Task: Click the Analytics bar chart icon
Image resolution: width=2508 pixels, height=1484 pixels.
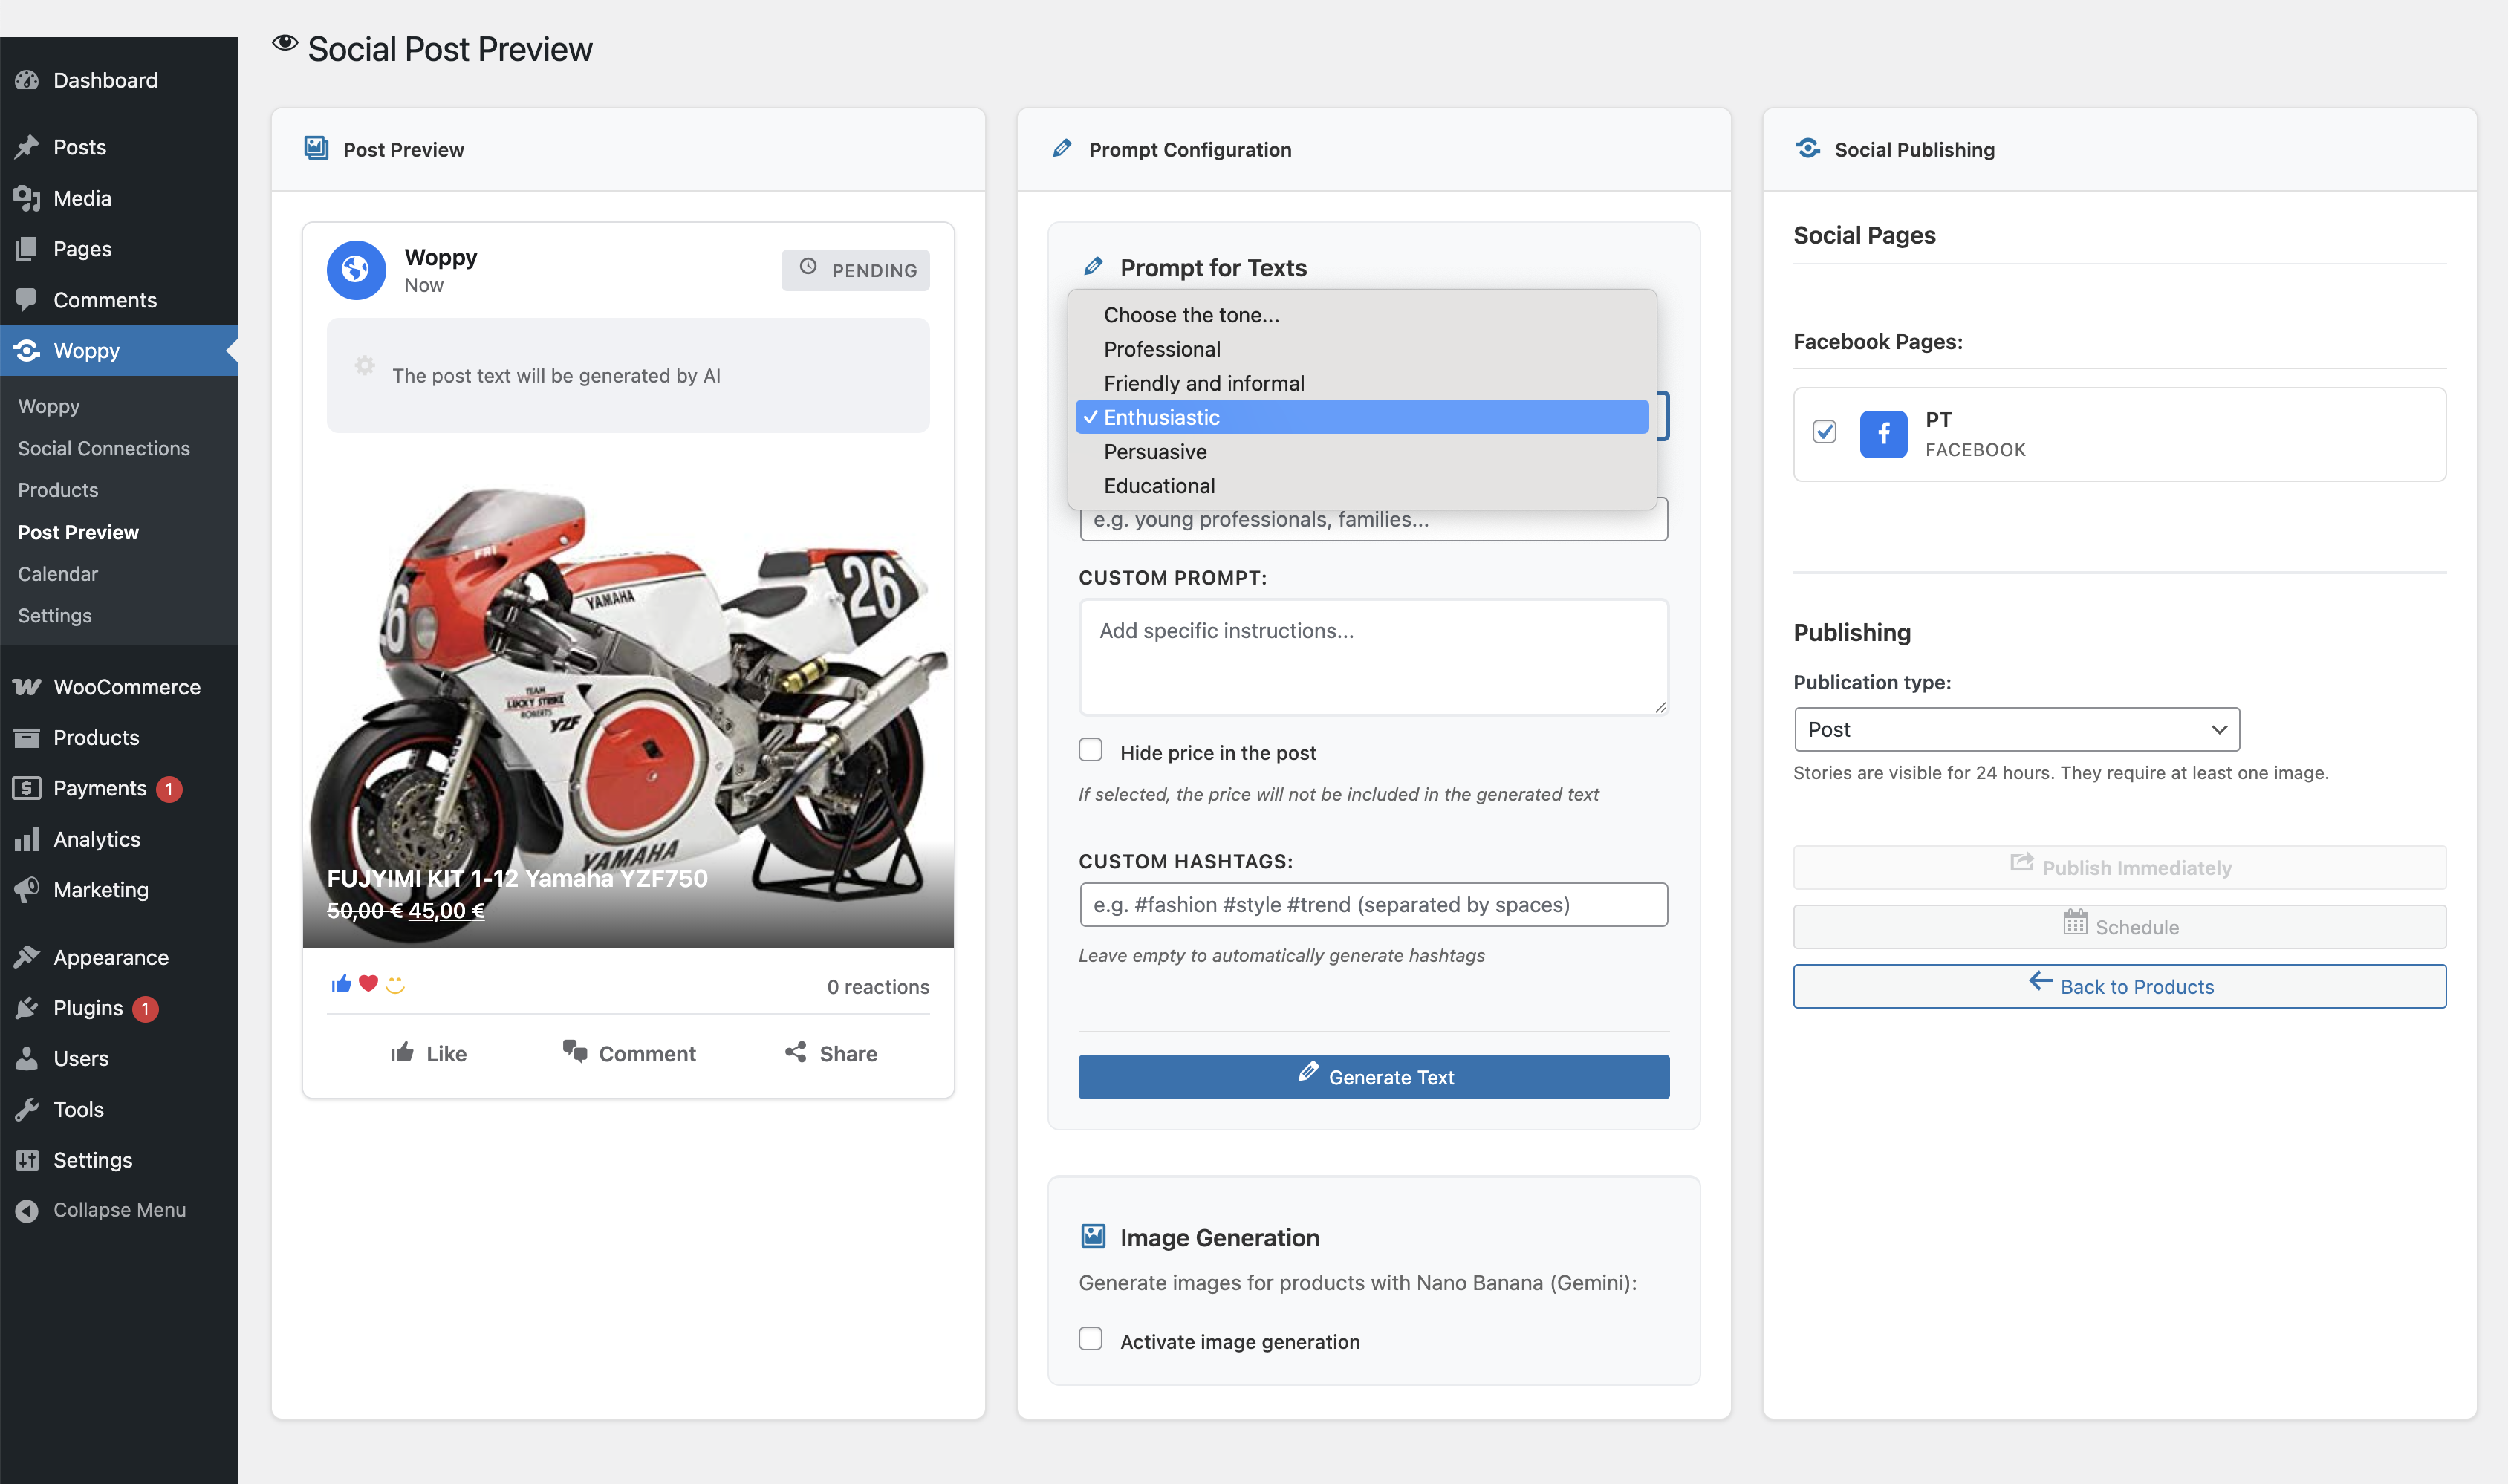Action: coord(27,839)
